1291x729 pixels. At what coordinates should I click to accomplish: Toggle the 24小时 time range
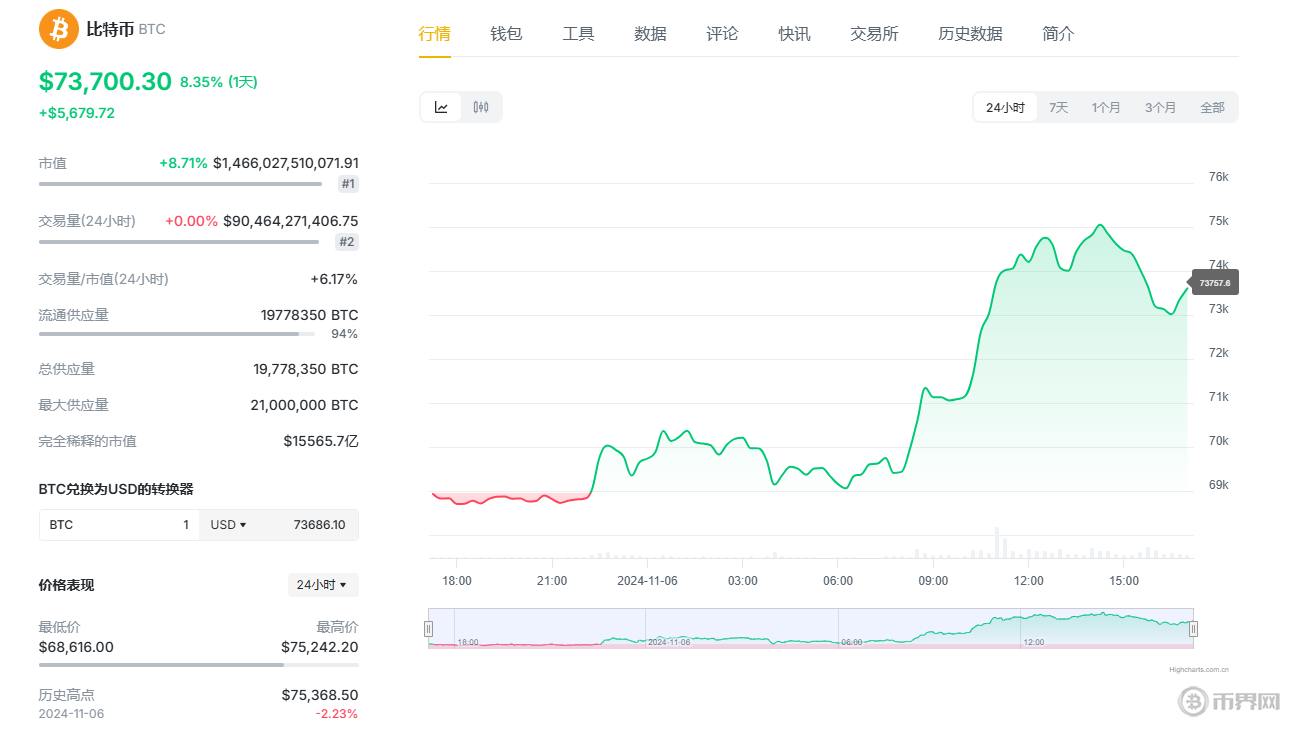[x=1004, y=106]
